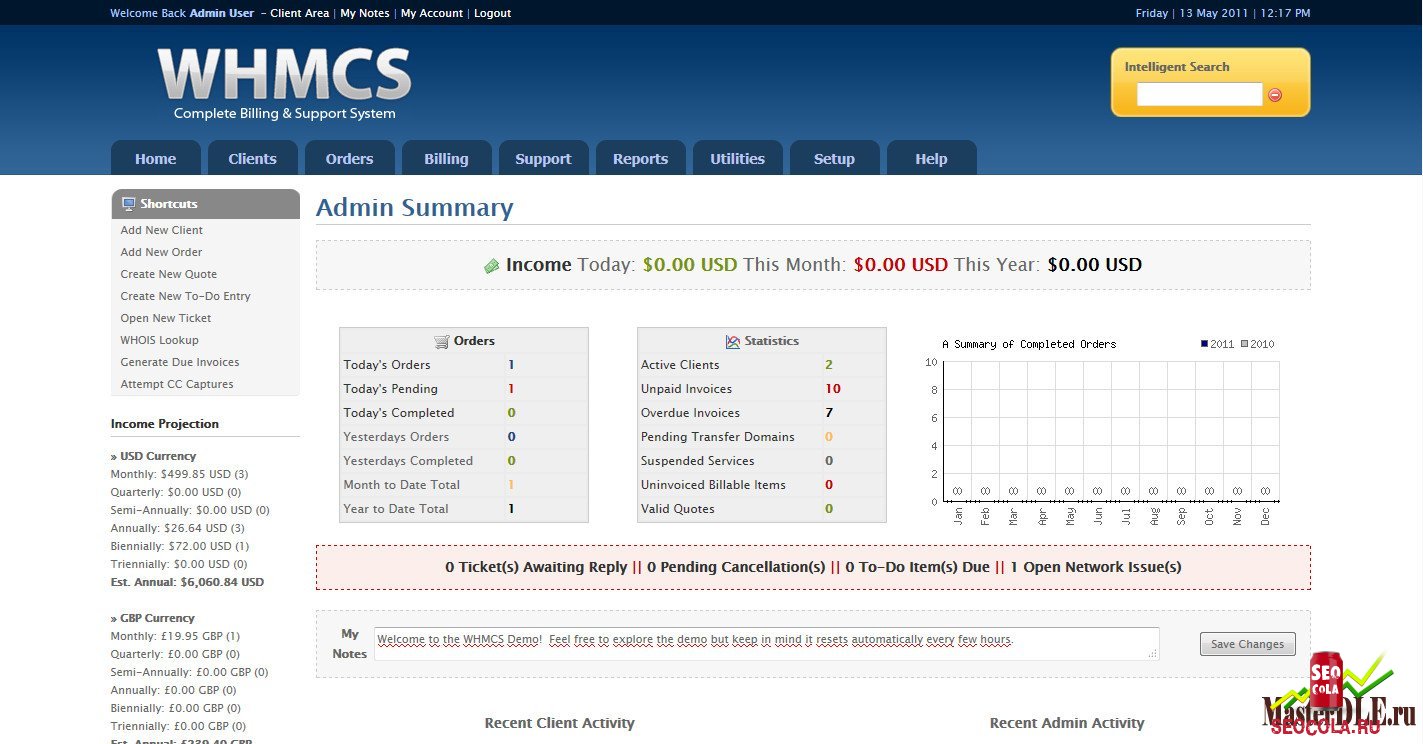
Task: Click Pending Transfer Domains count
Action: (x=828, y=437)
